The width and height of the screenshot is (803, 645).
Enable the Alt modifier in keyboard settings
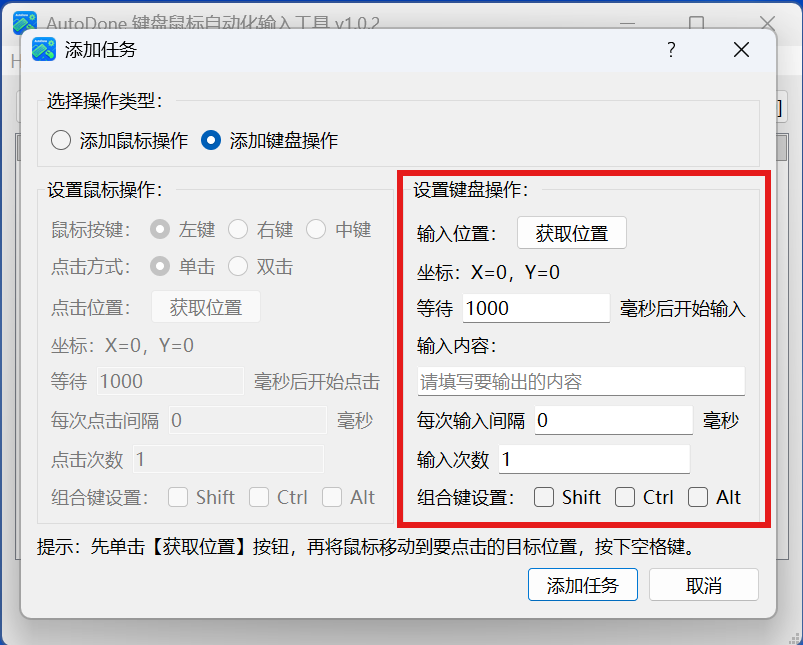click(x=697, y=496)
